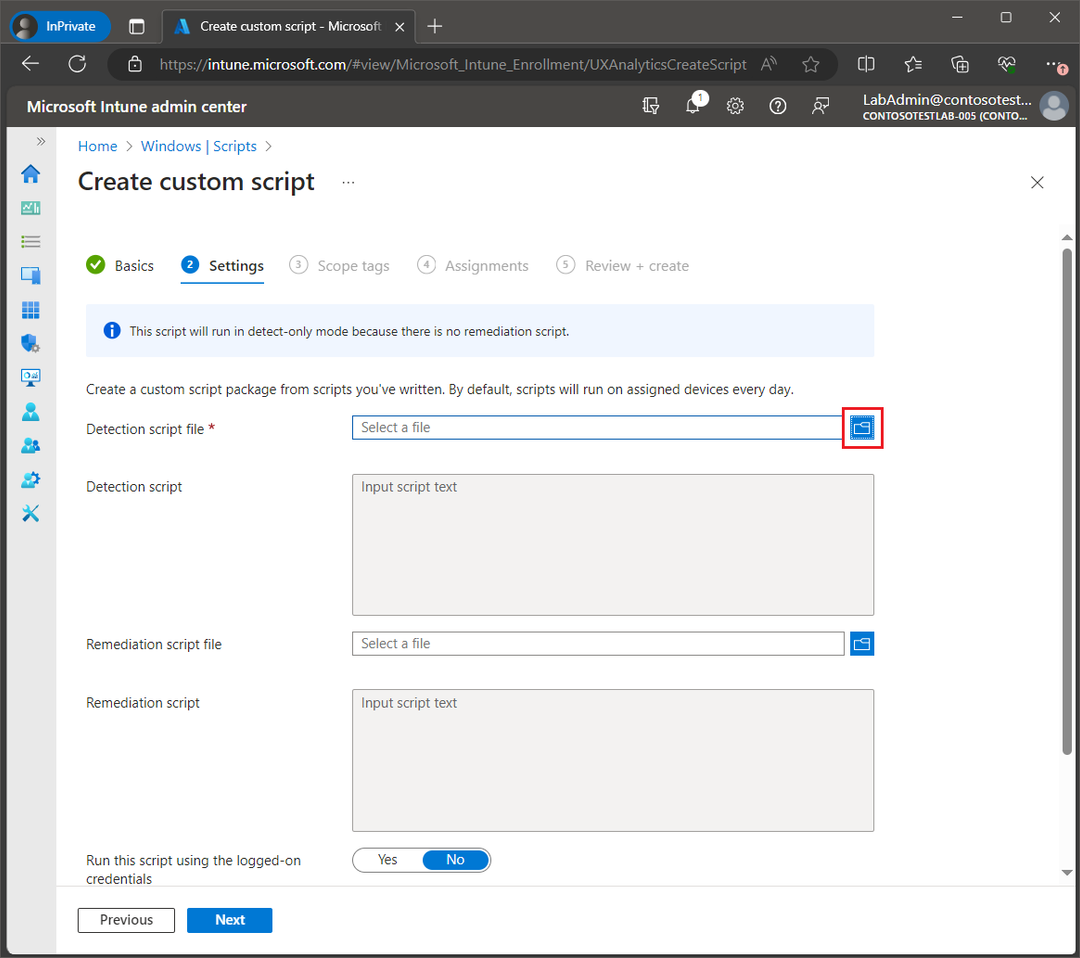This screenshot has height=958, width=1080.
Task: Open Groups icon in sidebar
Action: click(30, 445)
